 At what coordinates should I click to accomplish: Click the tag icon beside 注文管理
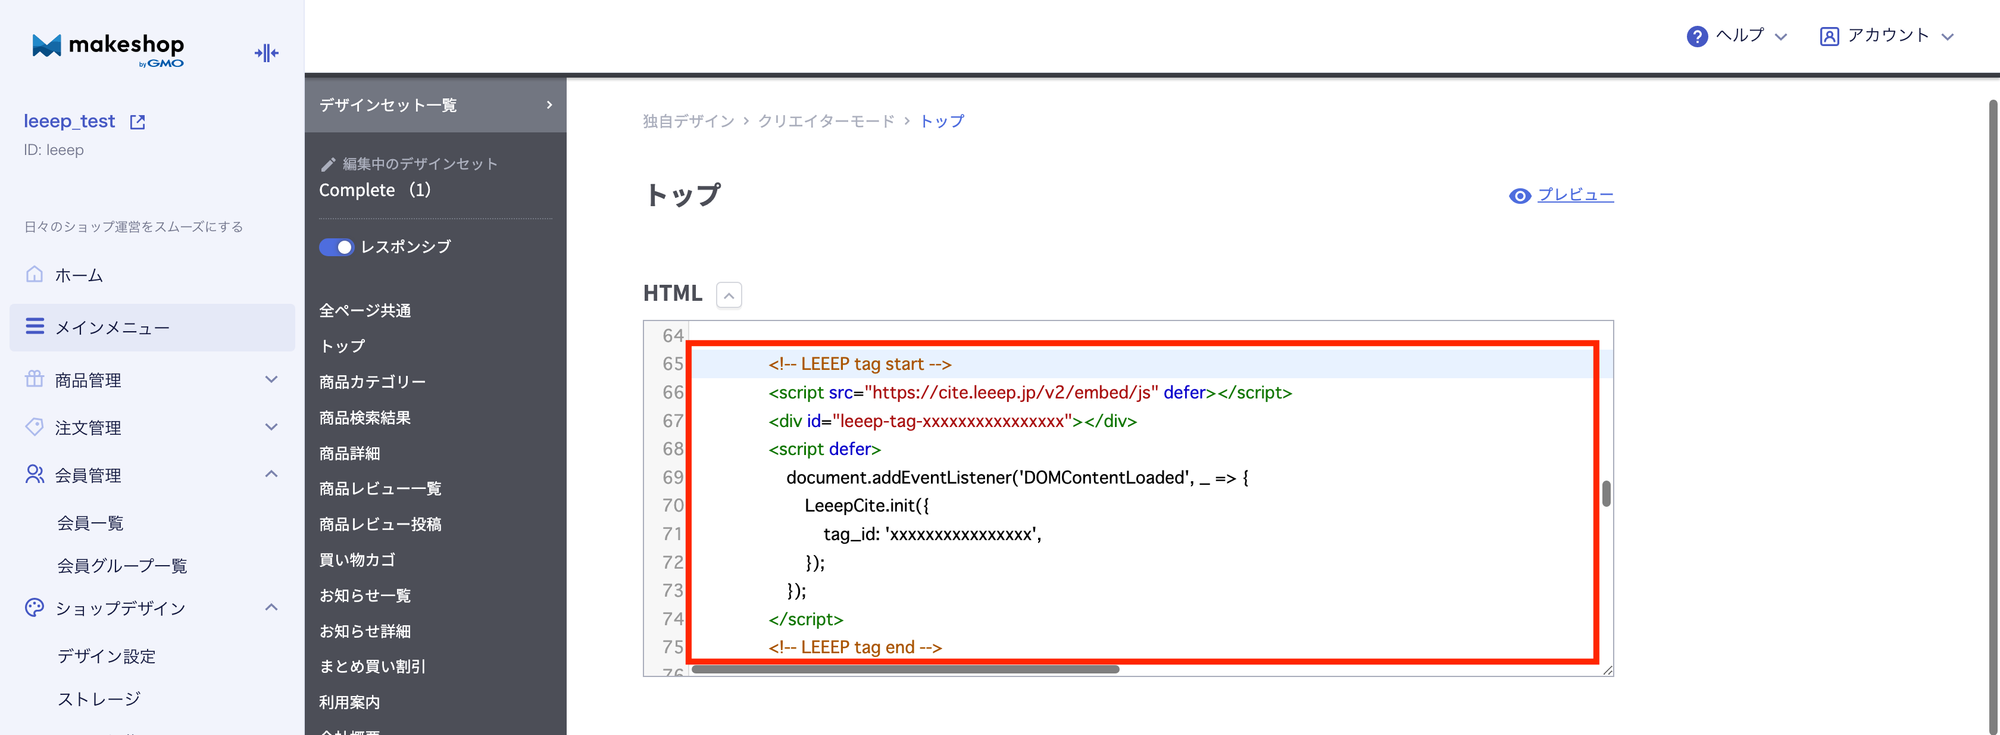click(35, 427)
